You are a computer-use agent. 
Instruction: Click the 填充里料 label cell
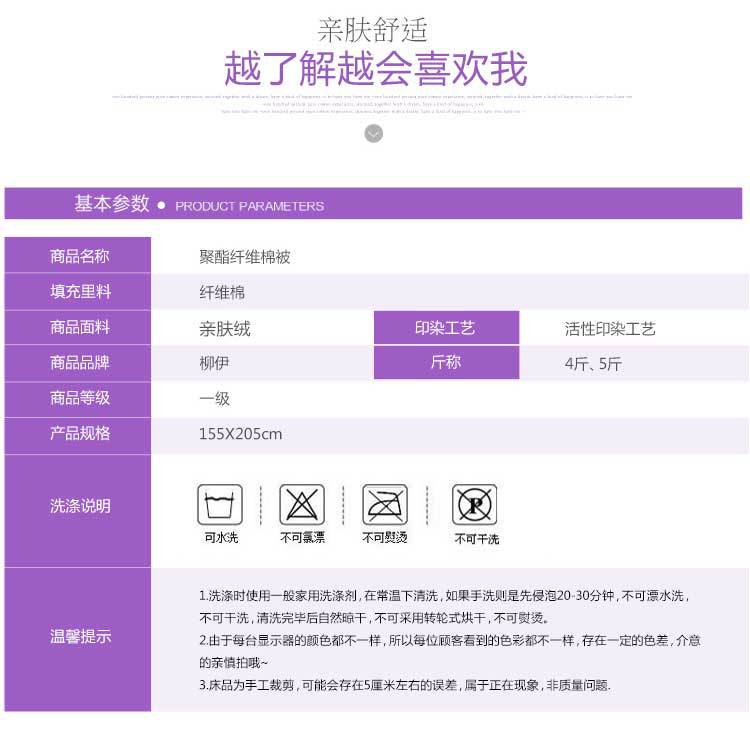point(78,291)
